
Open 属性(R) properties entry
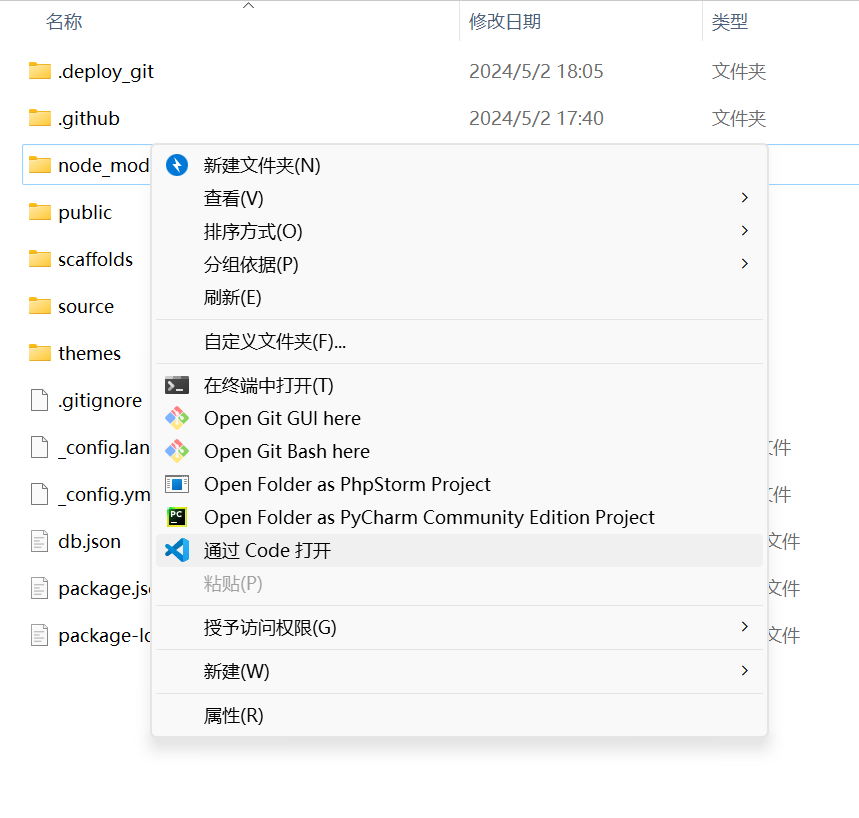(233, 715)
